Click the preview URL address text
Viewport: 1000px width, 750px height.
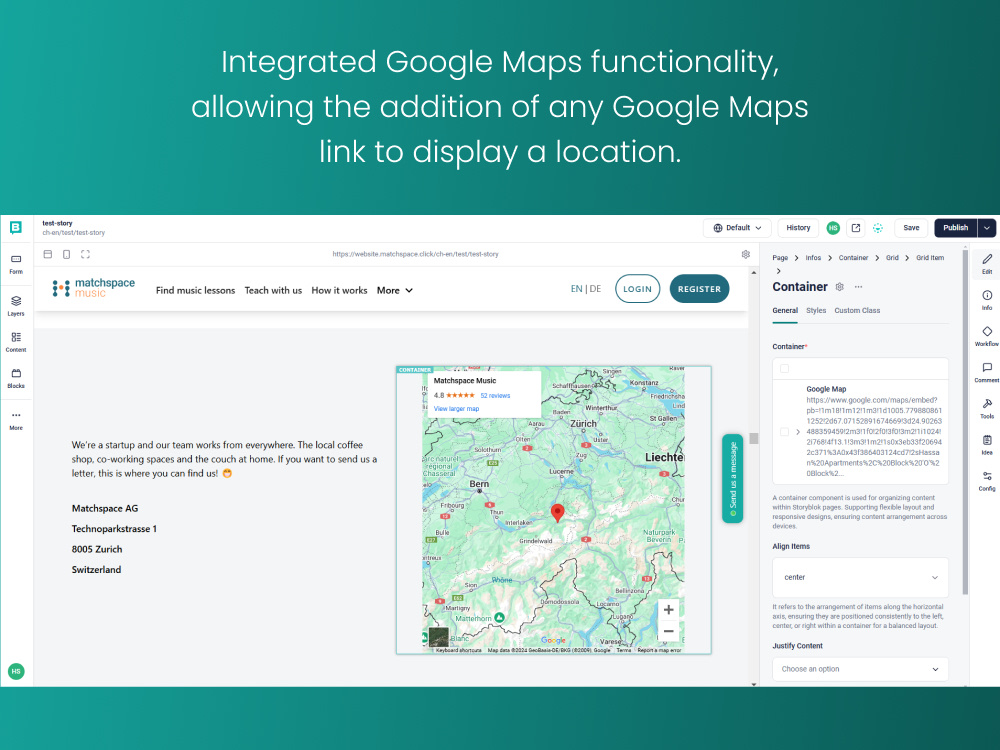point(415,254)
